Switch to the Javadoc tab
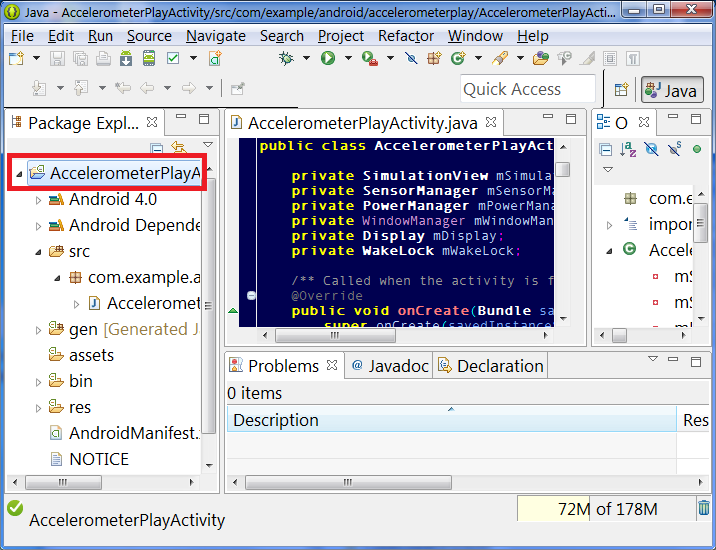This screenshot has height=550, width=716. click(390, 366)
